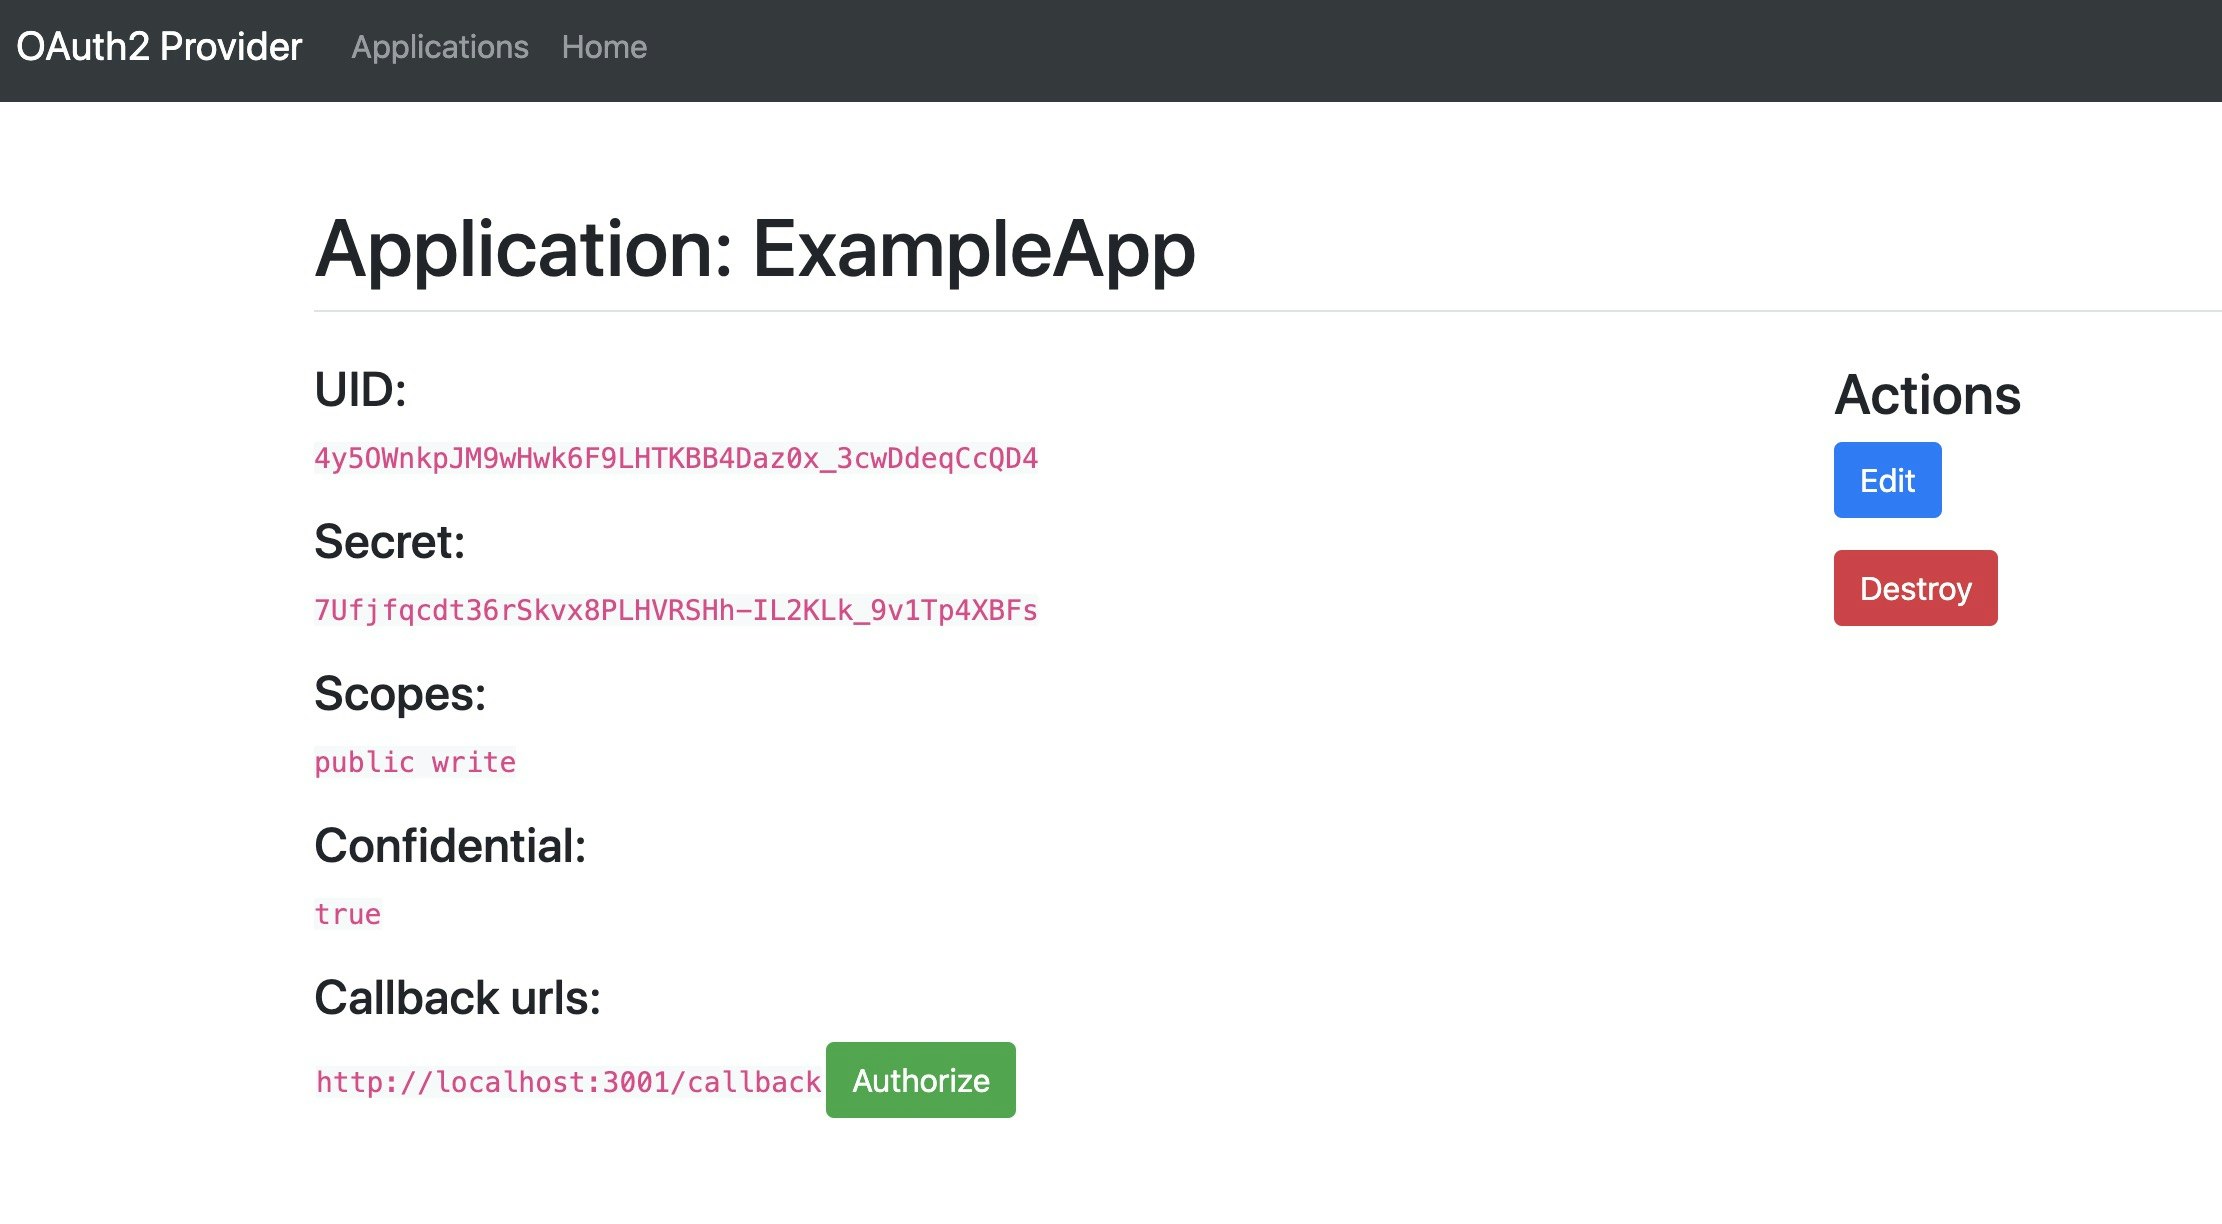2222x1224 pixels.
Task: Click the Scopes label
Action: click(x=400, y=694)
